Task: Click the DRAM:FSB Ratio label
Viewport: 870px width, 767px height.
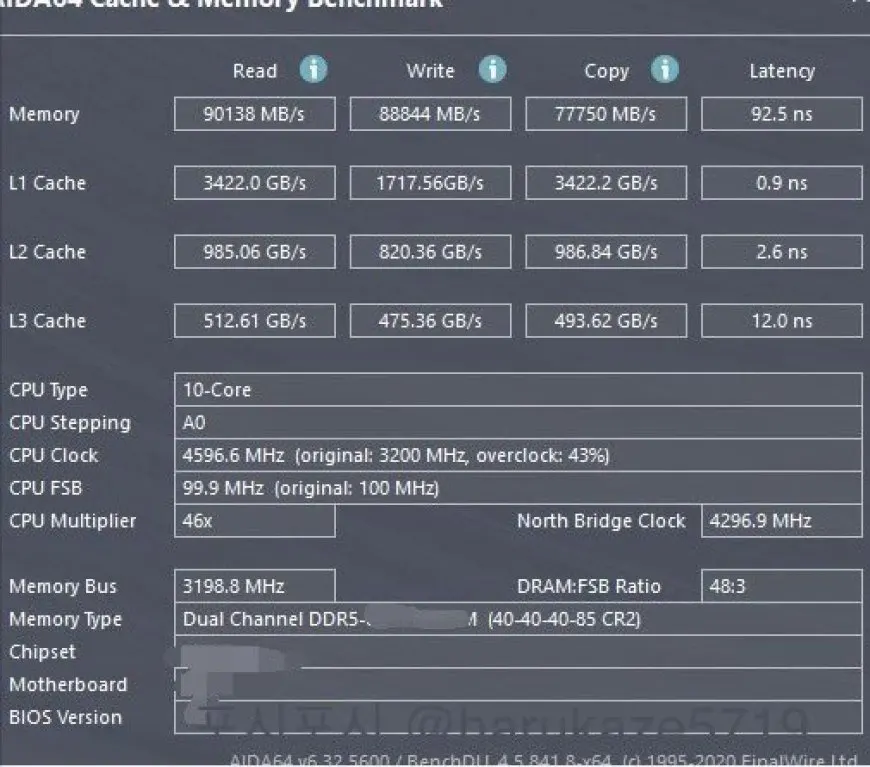Action: [x=589, y=586]
